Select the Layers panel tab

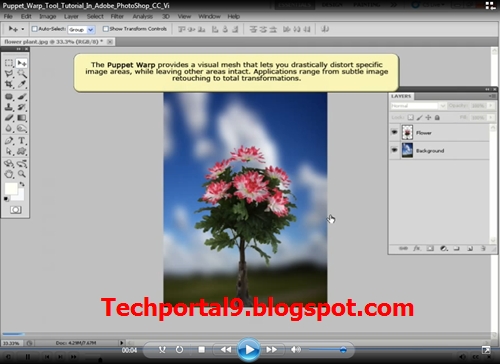click(401, 96)
